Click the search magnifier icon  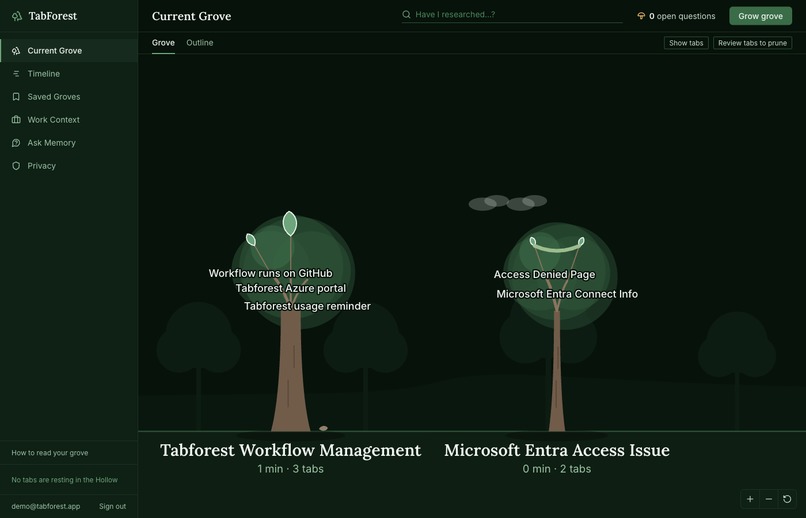(407, 14)
